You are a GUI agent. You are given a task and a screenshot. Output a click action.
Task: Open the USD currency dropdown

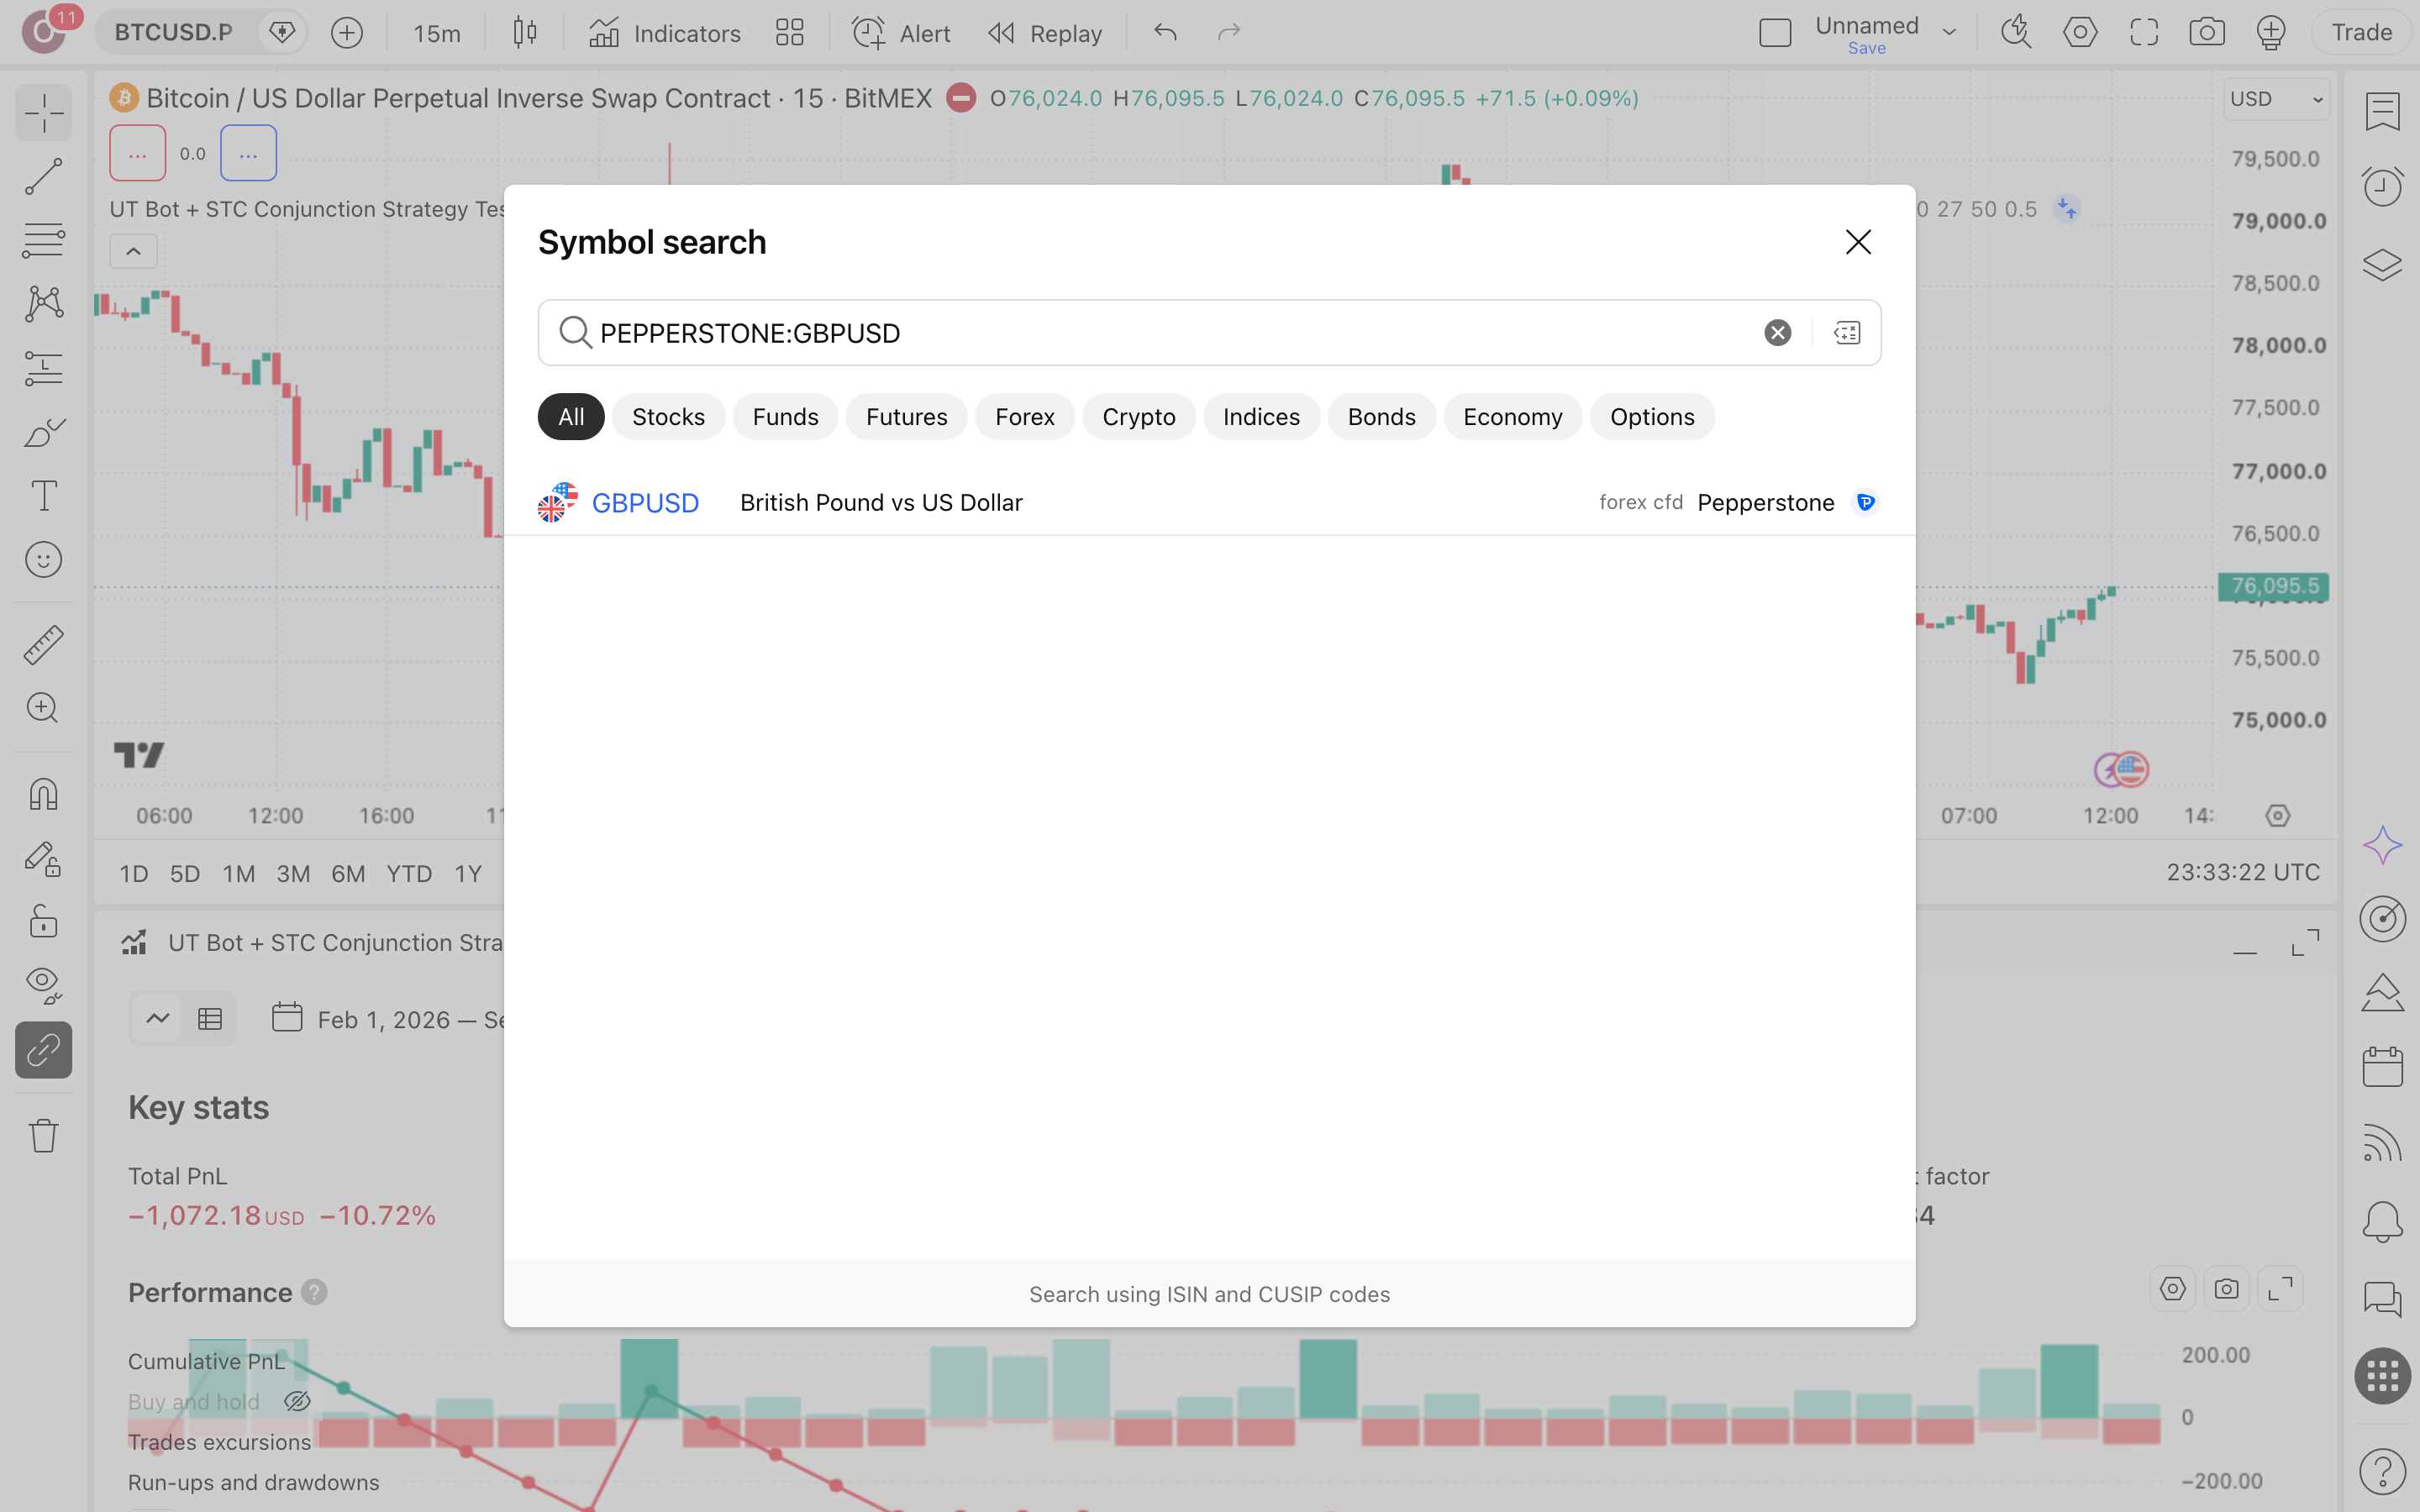2276,99
